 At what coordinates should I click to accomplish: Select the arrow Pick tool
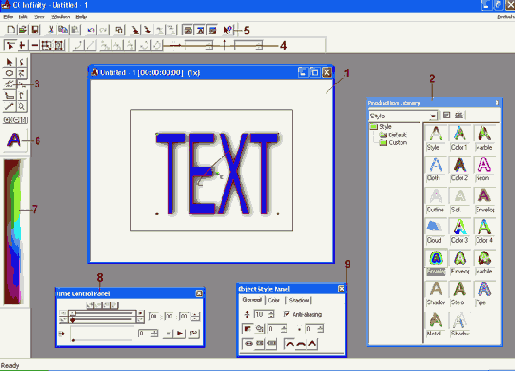pyautogui.click(x=9, y=62)
